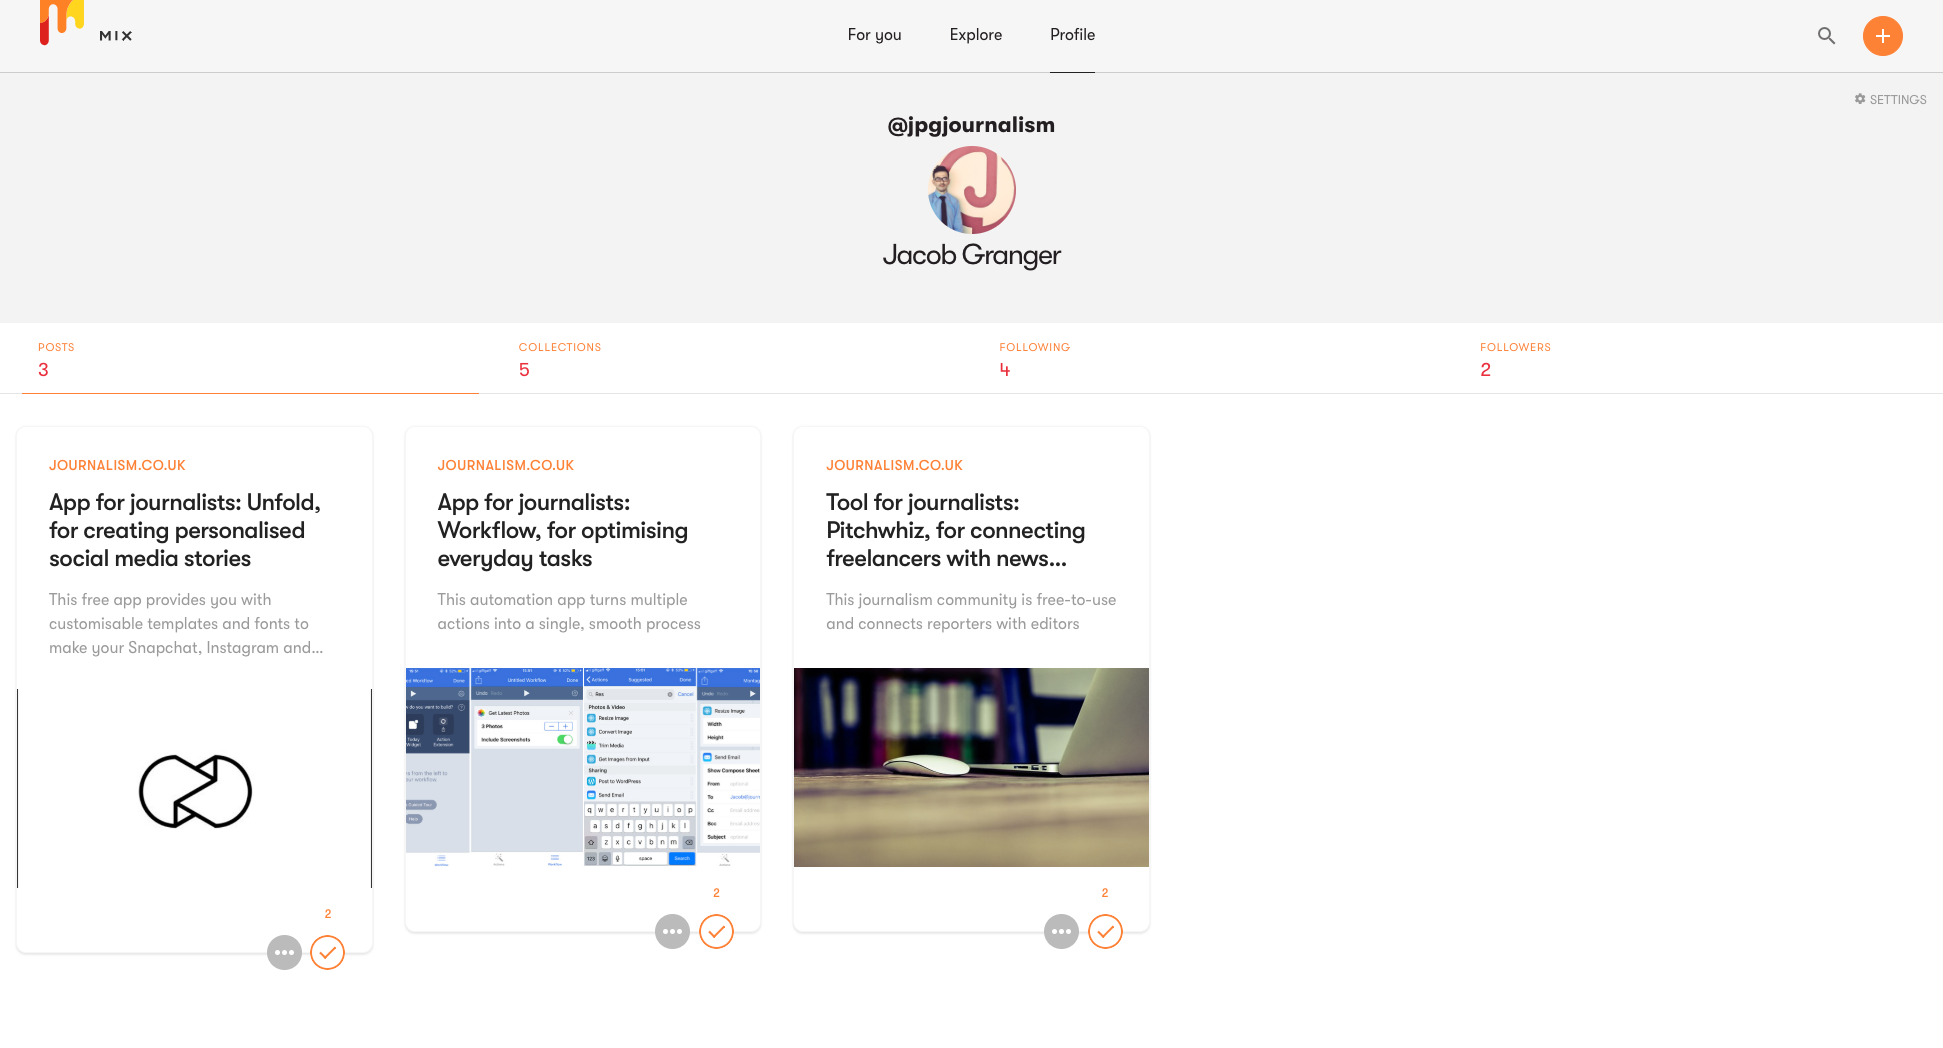Image resolution: width=1943 pixels, height=1048 pixels.
Task: Click the save count on the Unfold card
Action: pyautogui.click(x=328, y=914)
